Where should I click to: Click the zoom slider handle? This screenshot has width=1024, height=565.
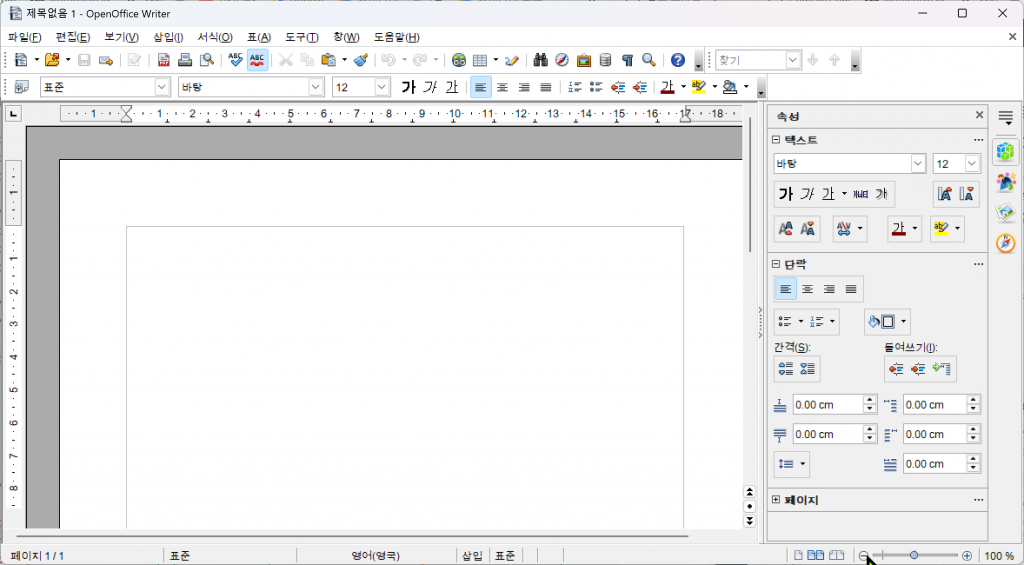coord(914,555)
